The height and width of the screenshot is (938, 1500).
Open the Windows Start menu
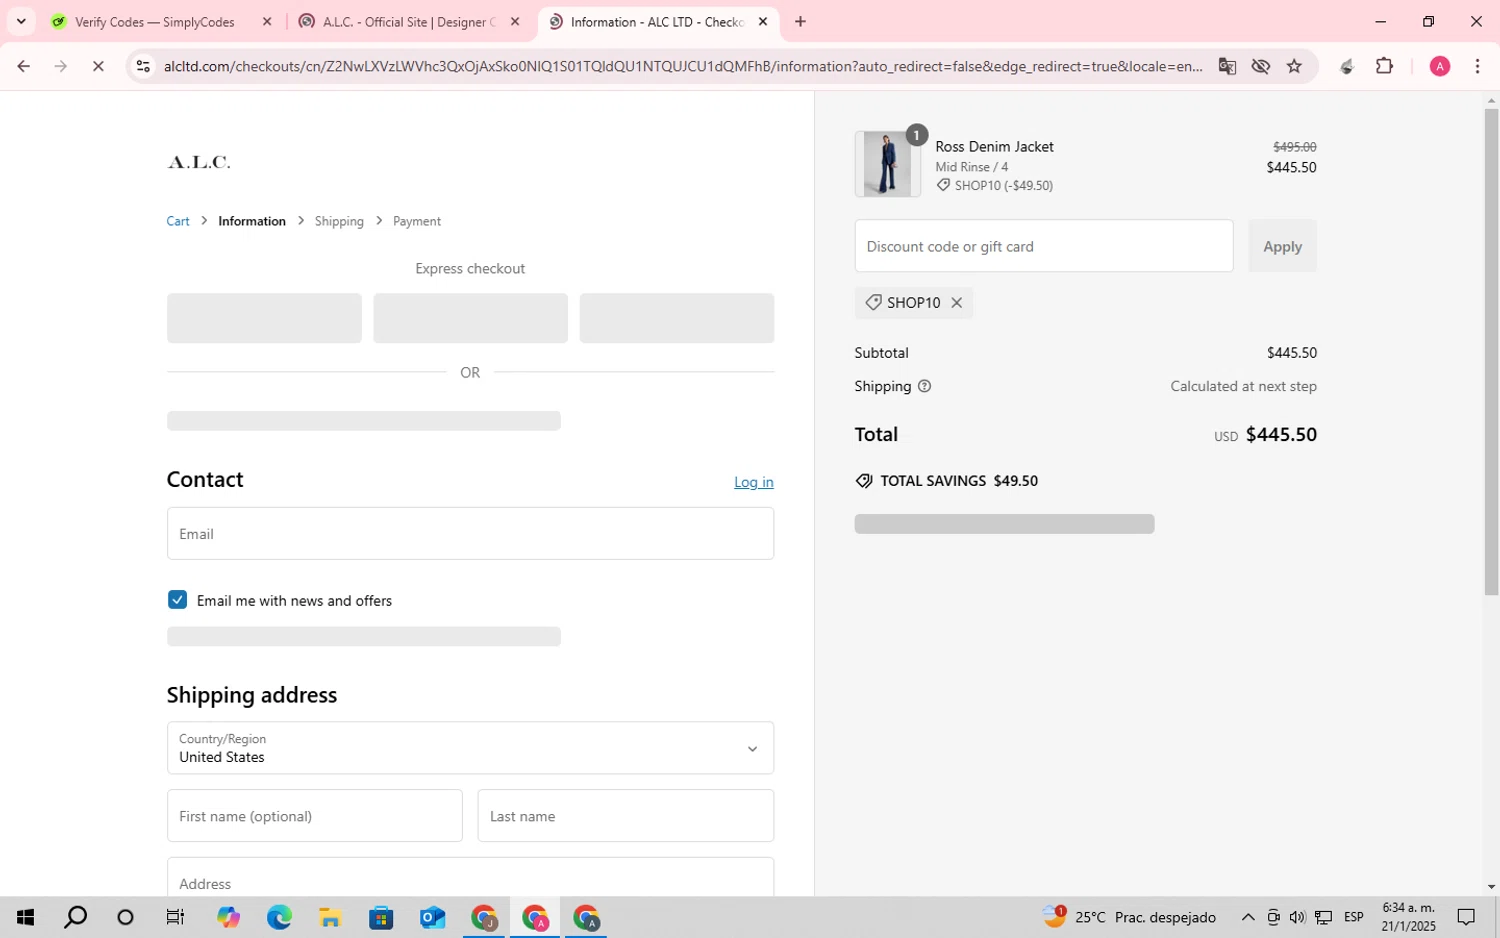(x=25, y=917)
